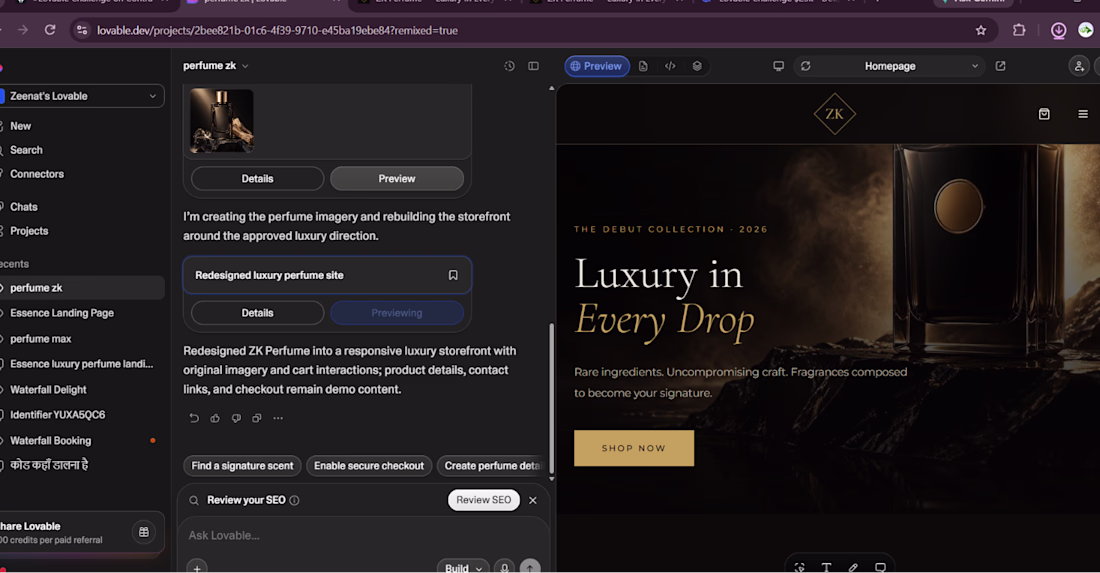
Task: Switch to the Preview view
Action: [597, 66]
